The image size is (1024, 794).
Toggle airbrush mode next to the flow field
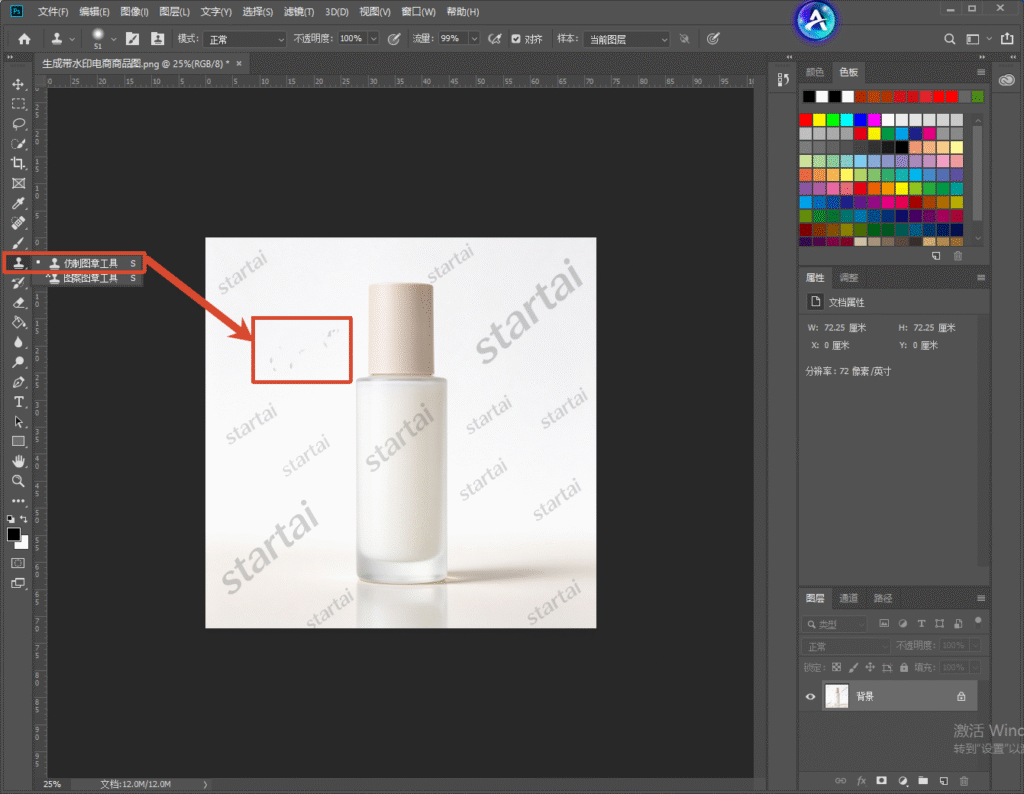pos(494,39)
